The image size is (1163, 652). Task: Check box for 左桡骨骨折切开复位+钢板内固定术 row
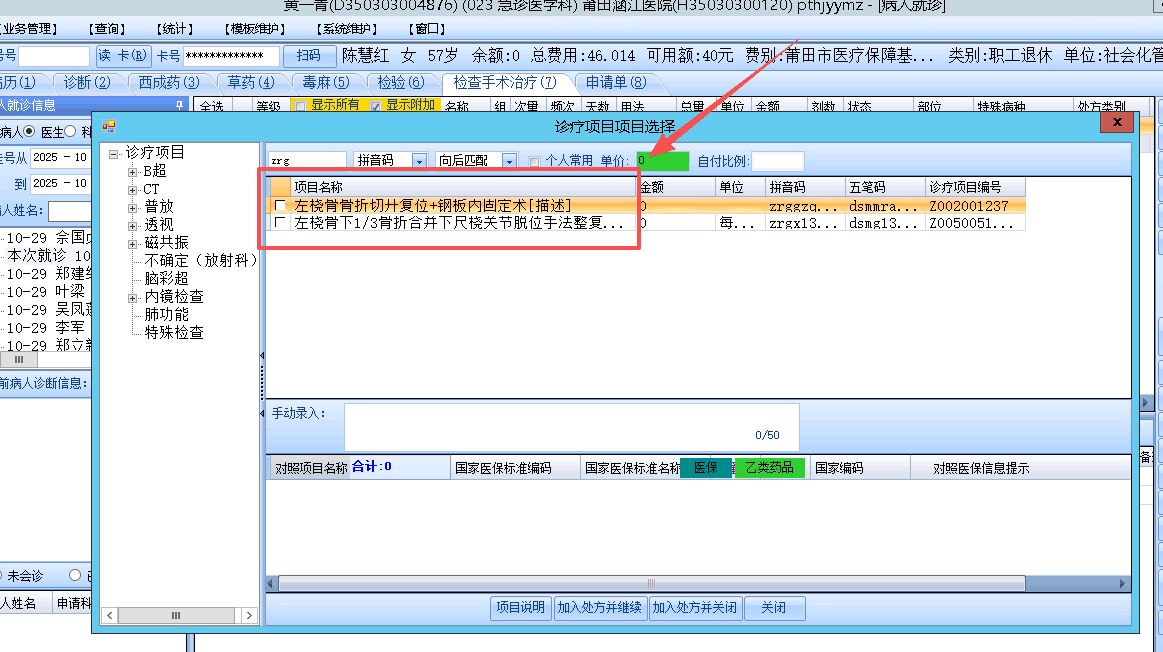tap(280, 205)
